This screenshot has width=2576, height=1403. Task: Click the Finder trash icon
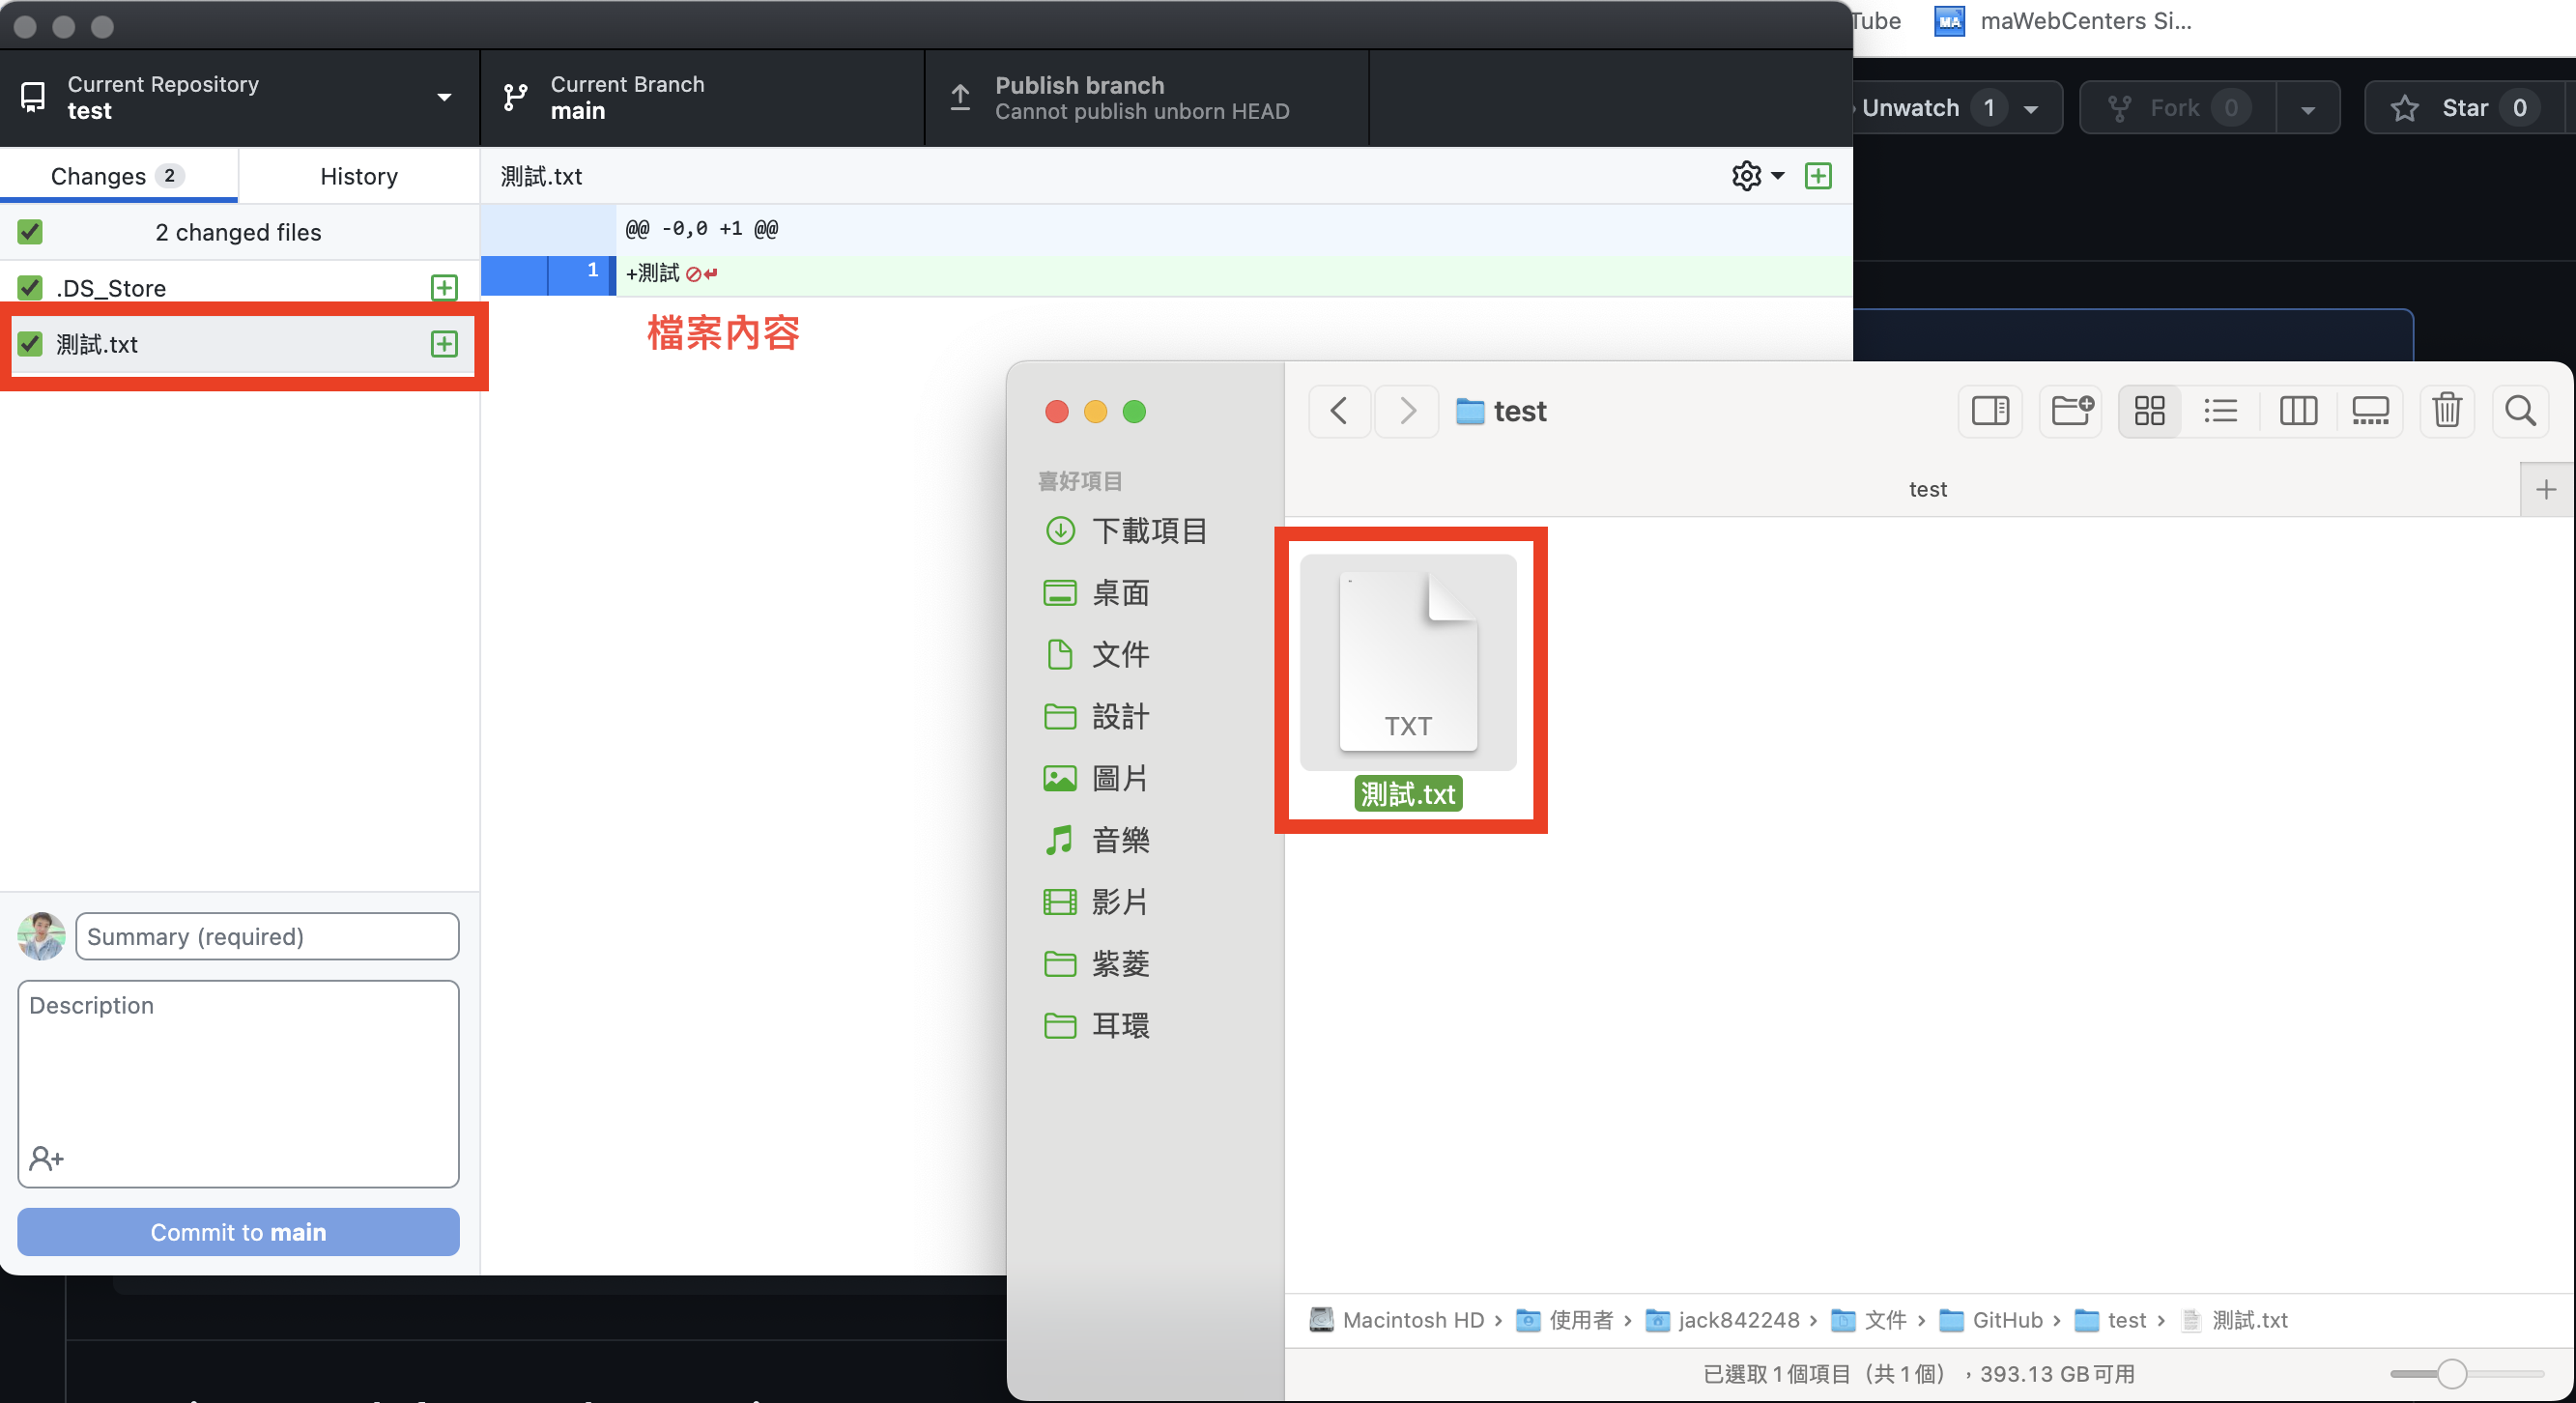tap(2447, 411)
